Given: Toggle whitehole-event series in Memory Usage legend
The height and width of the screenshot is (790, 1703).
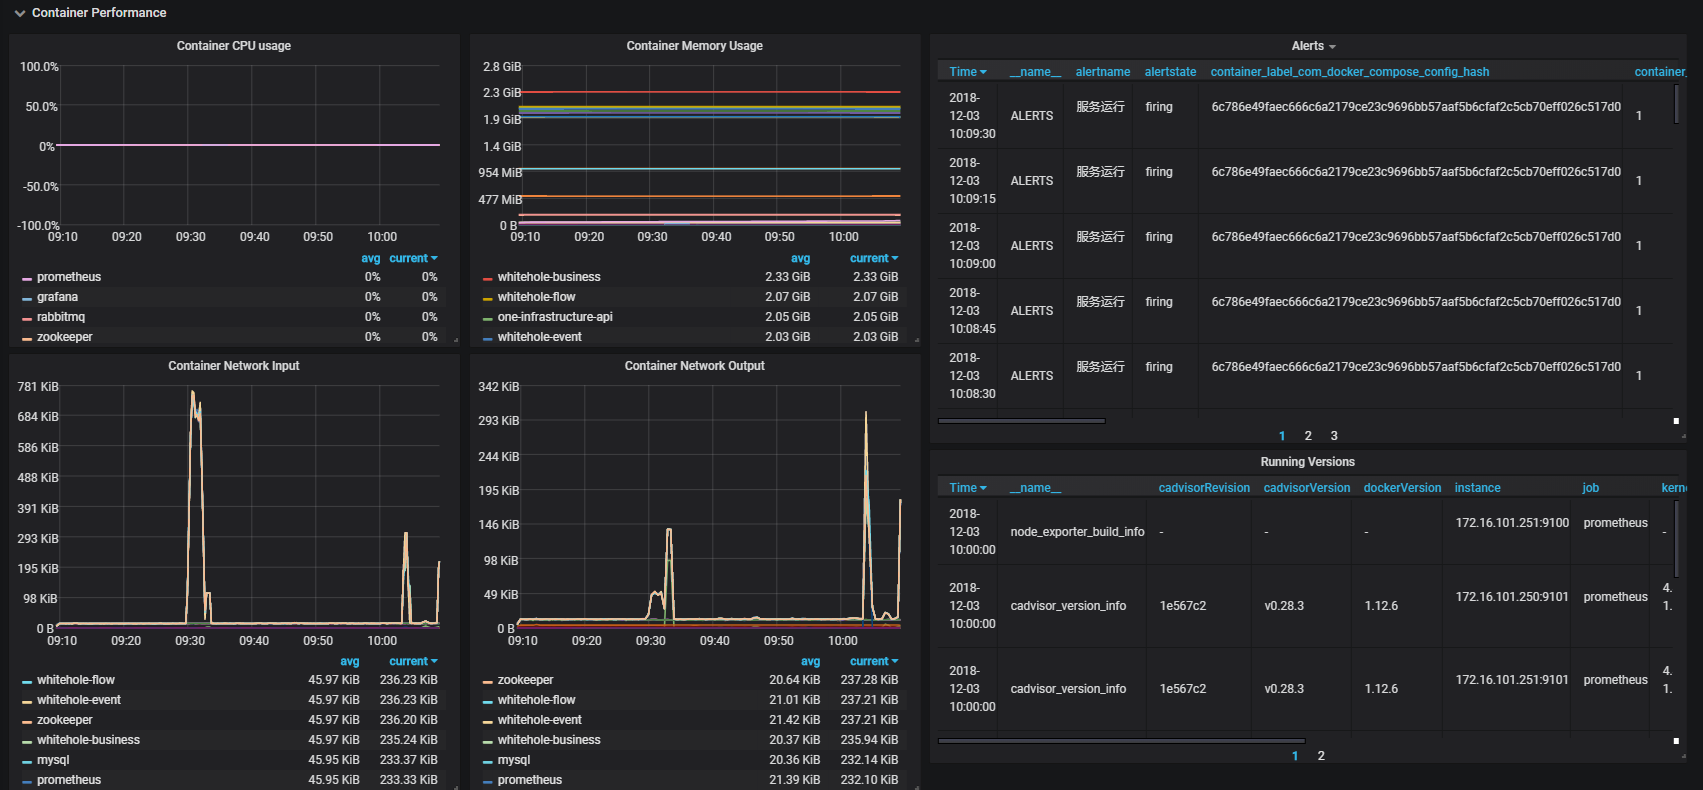Looking at the screenshot, I should pyautogui.click(x=540, y=337).
